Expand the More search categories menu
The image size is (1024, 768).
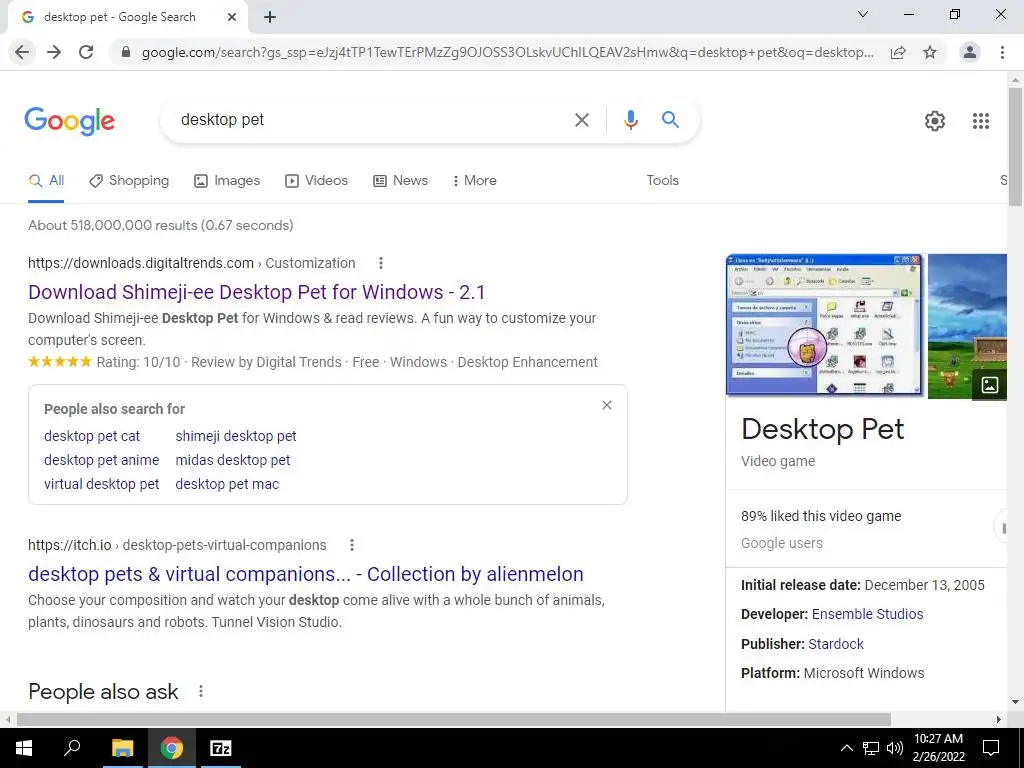pyautogui.click(x=475, y=181)
